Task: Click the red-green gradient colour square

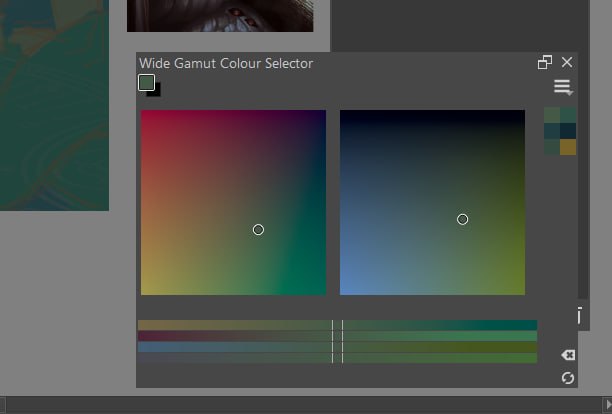Action: (x=233, y=203)
